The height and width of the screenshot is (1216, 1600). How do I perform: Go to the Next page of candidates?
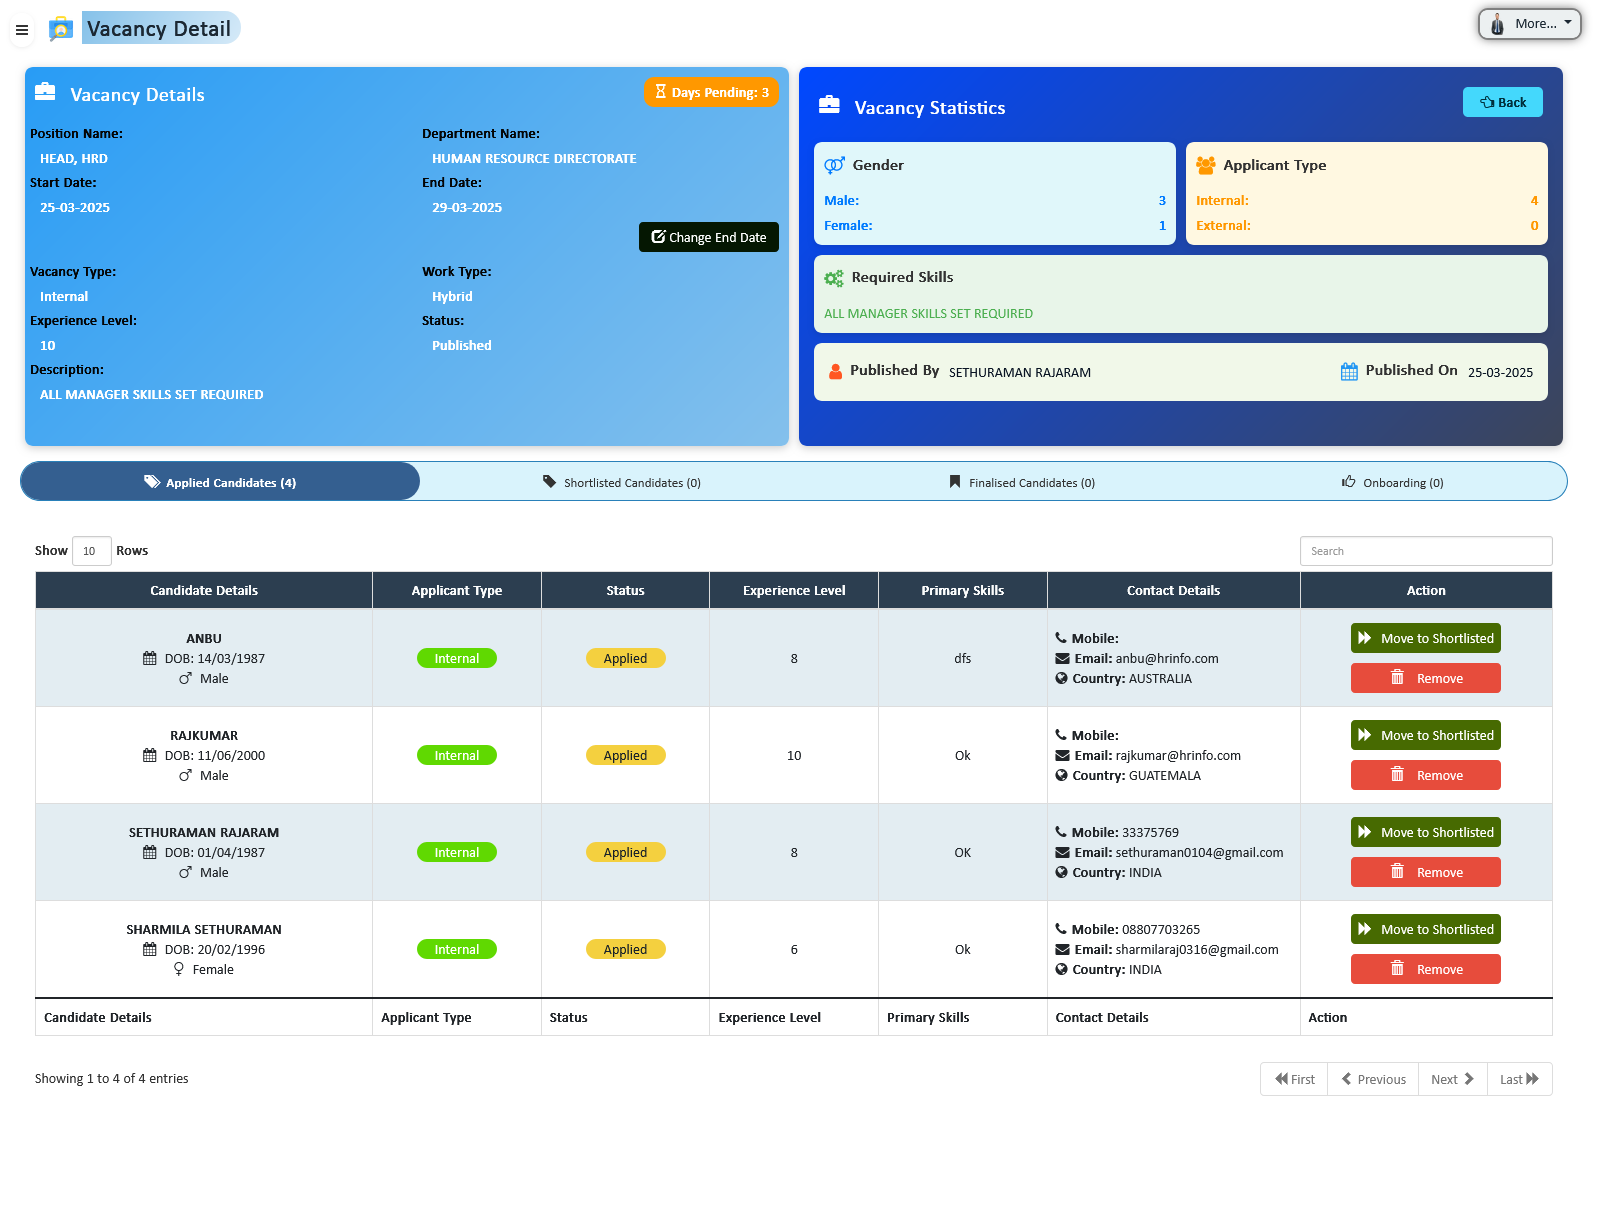pyautogui.click(x=1452, y=1079)
